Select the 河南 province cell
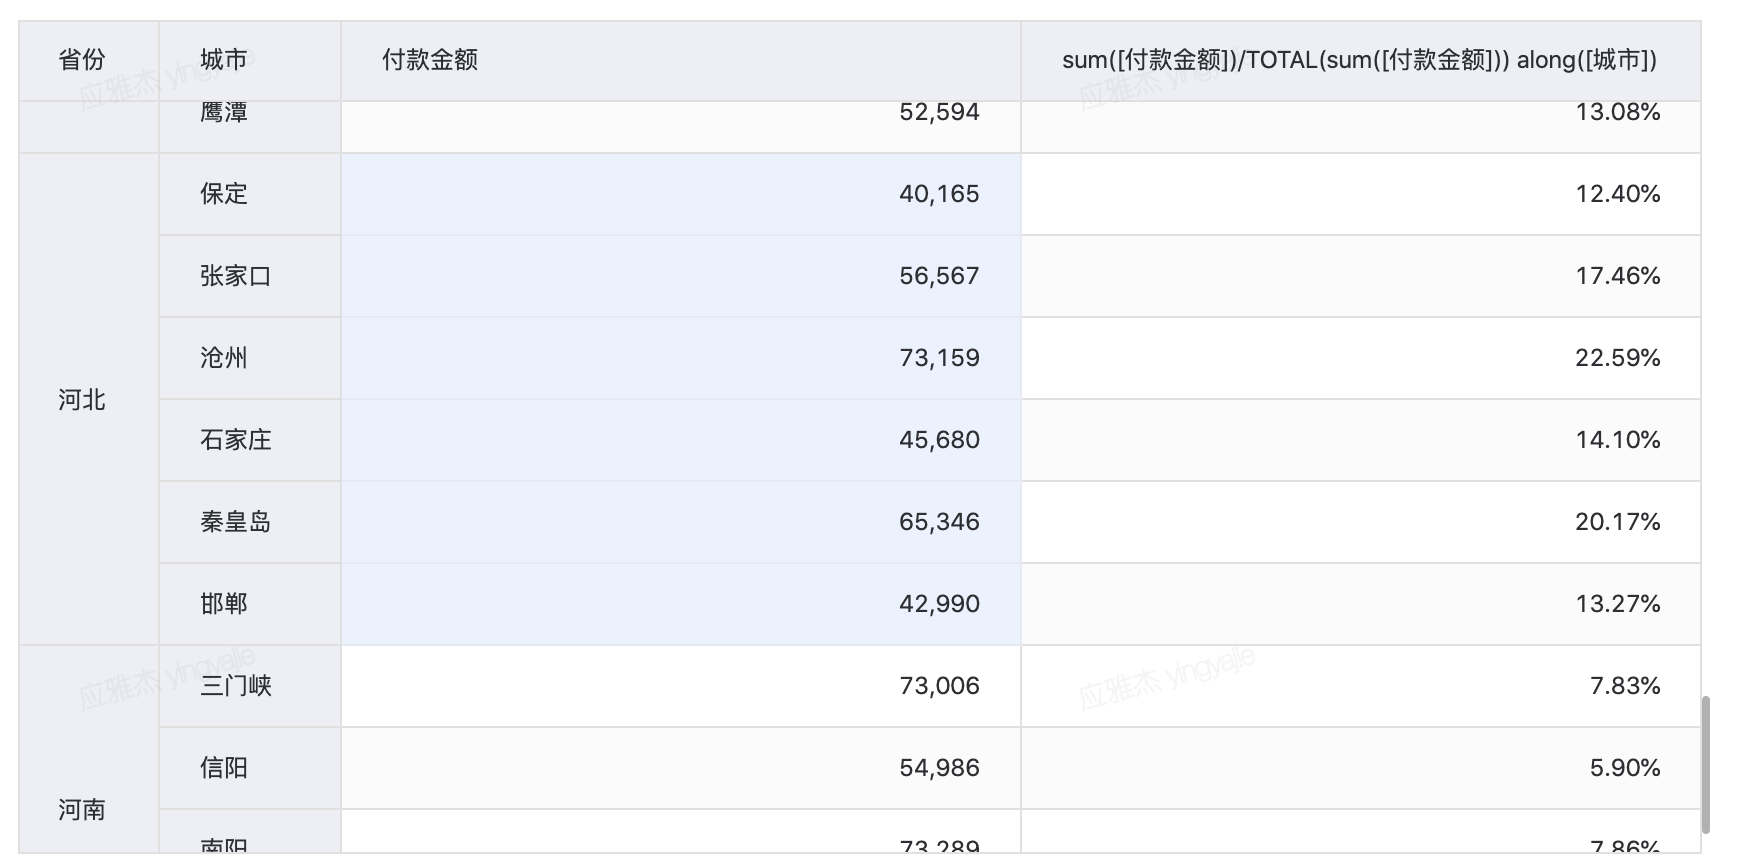This screenshot has width=1756, height=864. 82,808
